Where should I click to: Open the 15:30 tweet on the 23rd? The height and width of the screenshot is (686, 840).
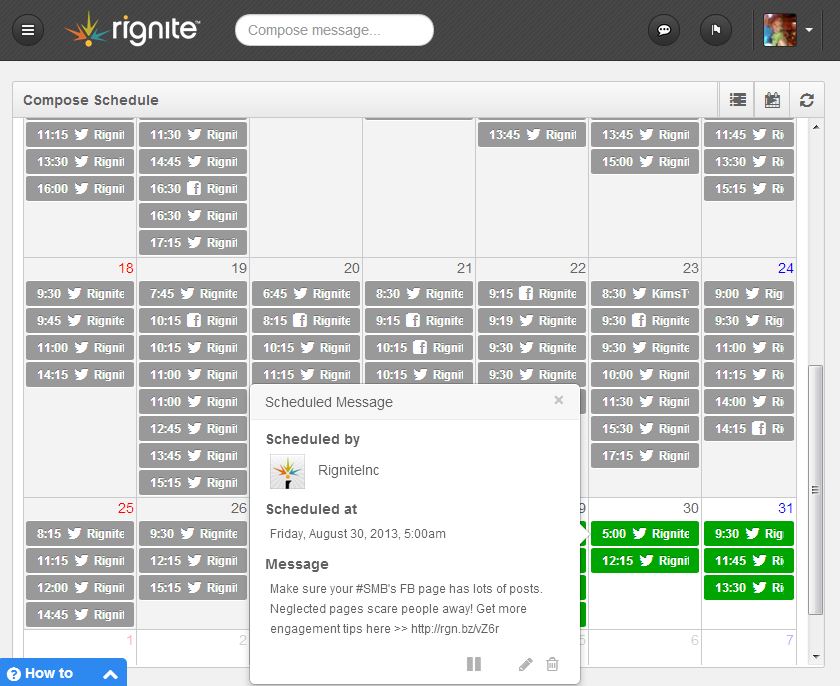(x=645, y=428)
